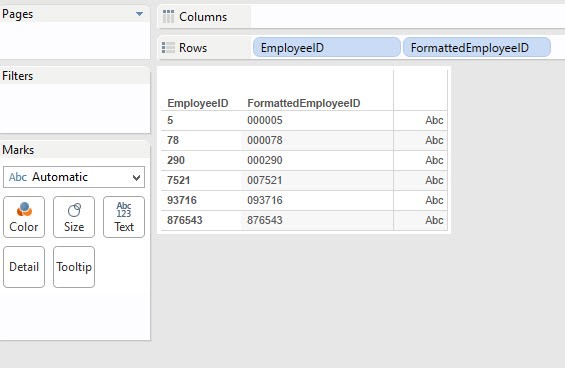The width and height of the screenshot is (565, 368).
Task: Click the Pages shelf label
Action: pos(17,14)
